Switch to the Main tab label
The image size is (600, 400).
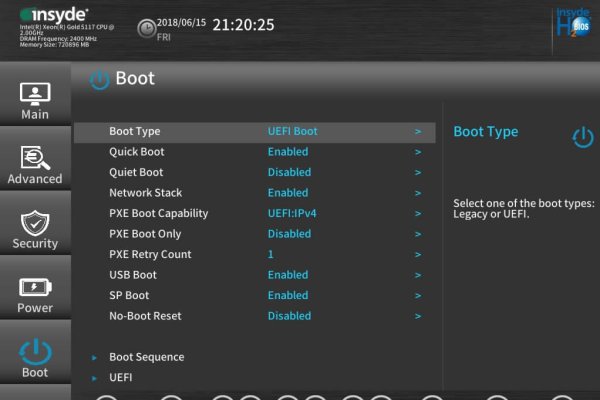click(x=35, y=114)
